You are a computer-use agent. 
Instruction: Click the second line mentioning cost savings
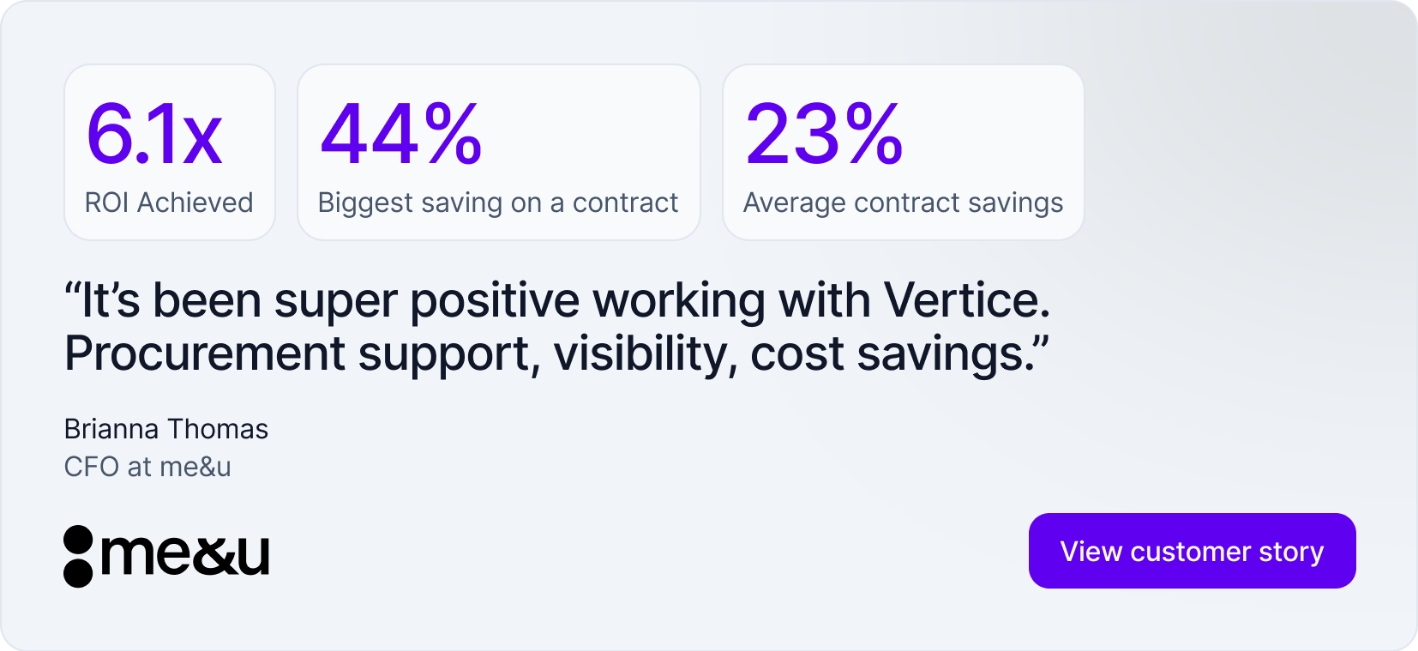(x=554, y=352)
